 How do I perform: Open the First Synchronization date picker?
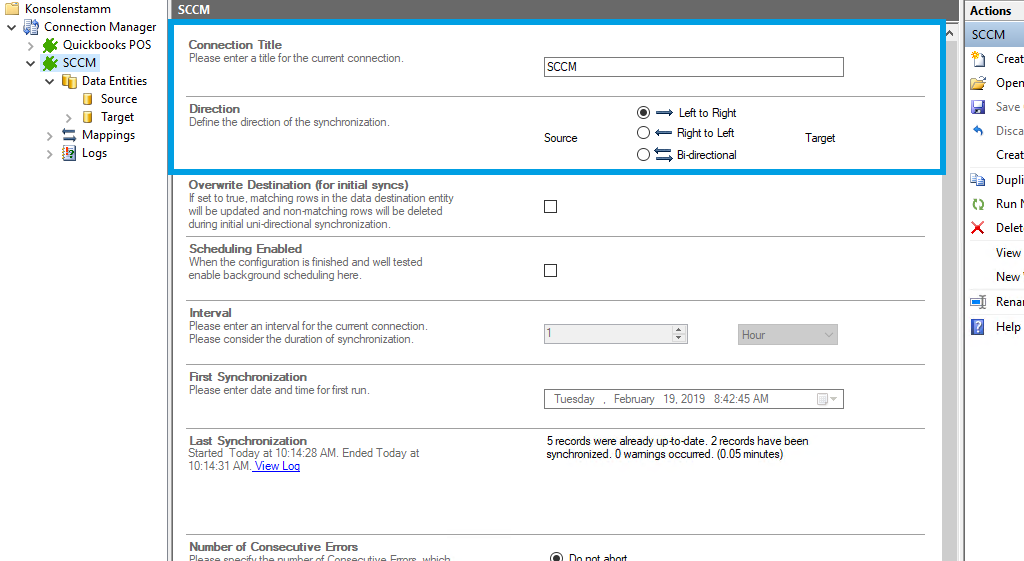[x=828, y=399]
